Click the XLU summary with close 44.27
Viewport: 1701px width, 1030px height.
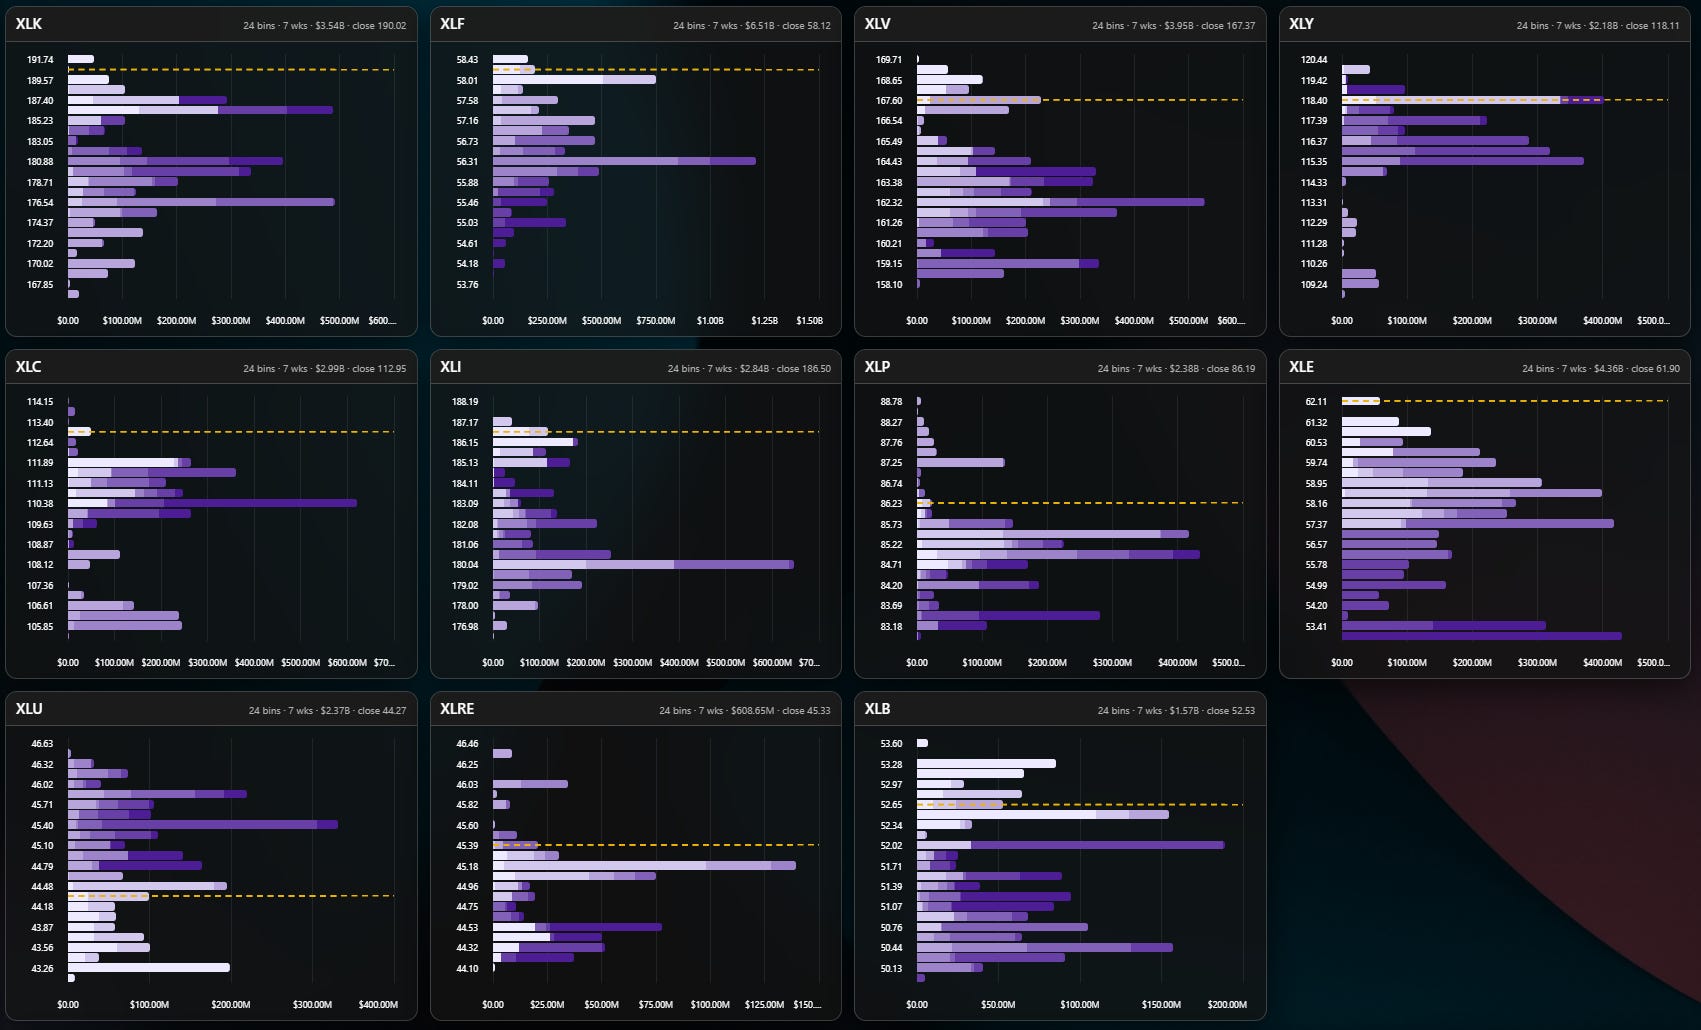[328, 711]
